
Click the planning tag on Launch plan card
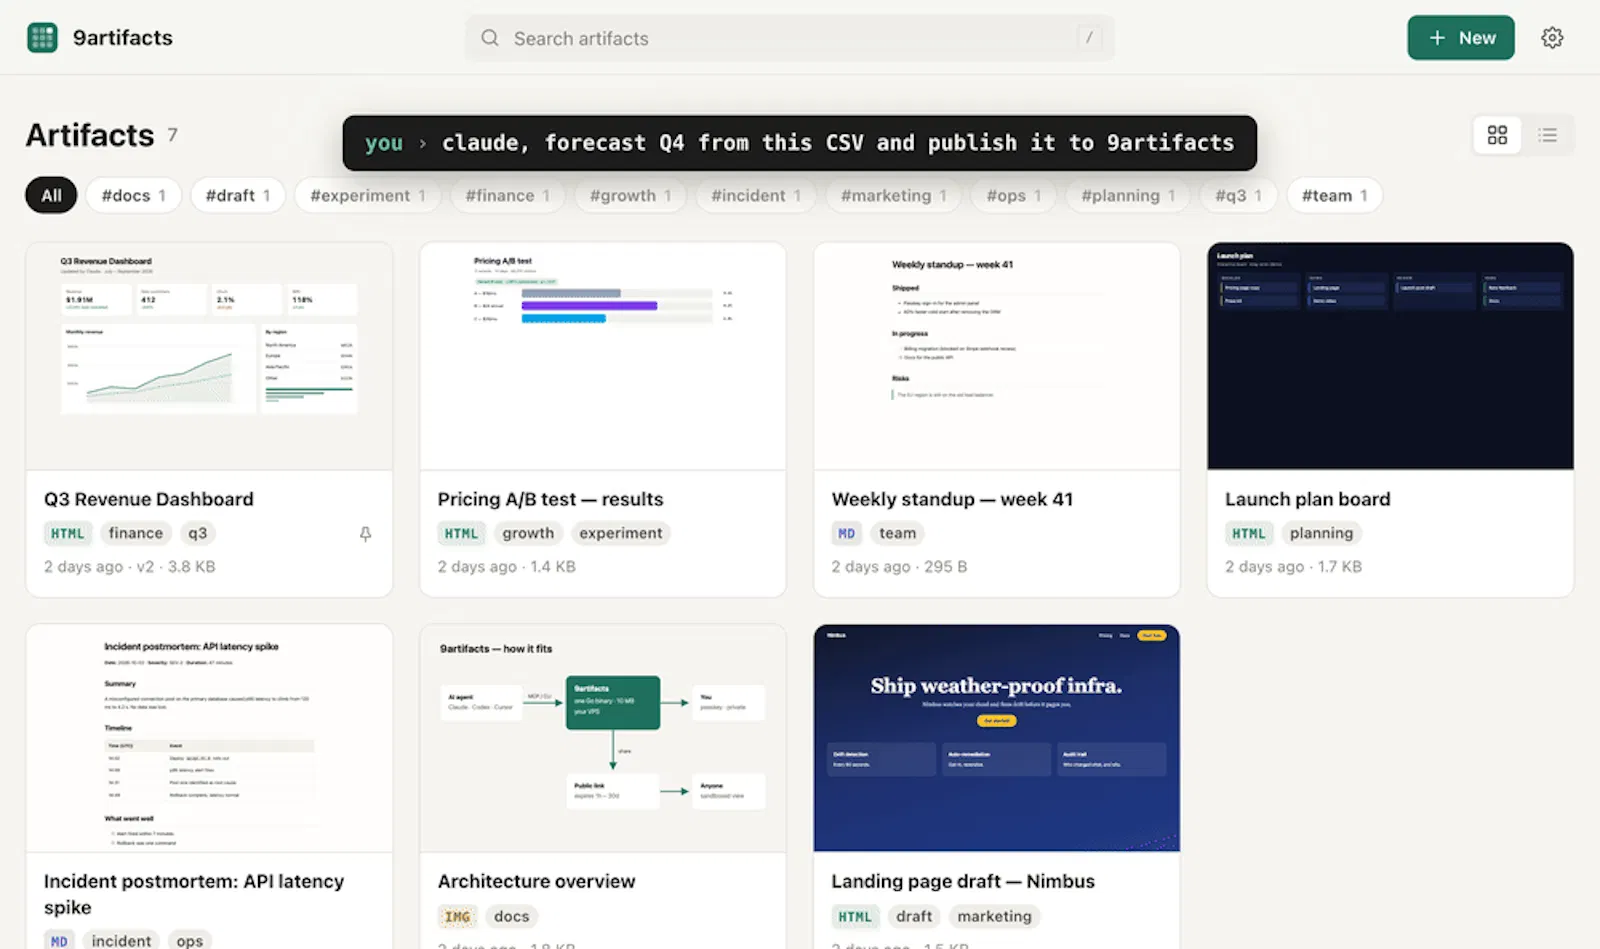[x=1321, y=533]
